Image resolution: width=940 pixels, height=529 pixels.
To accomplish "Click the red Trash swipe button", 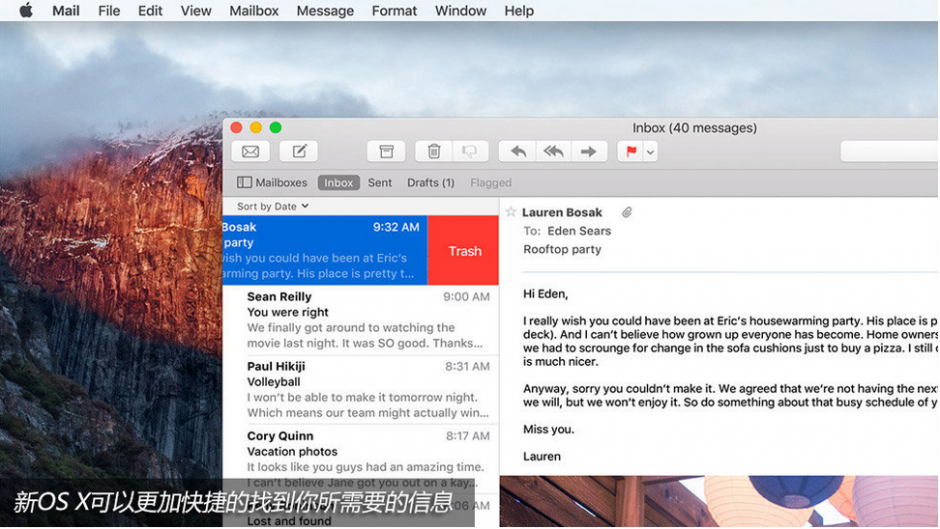I will point(463,251).
